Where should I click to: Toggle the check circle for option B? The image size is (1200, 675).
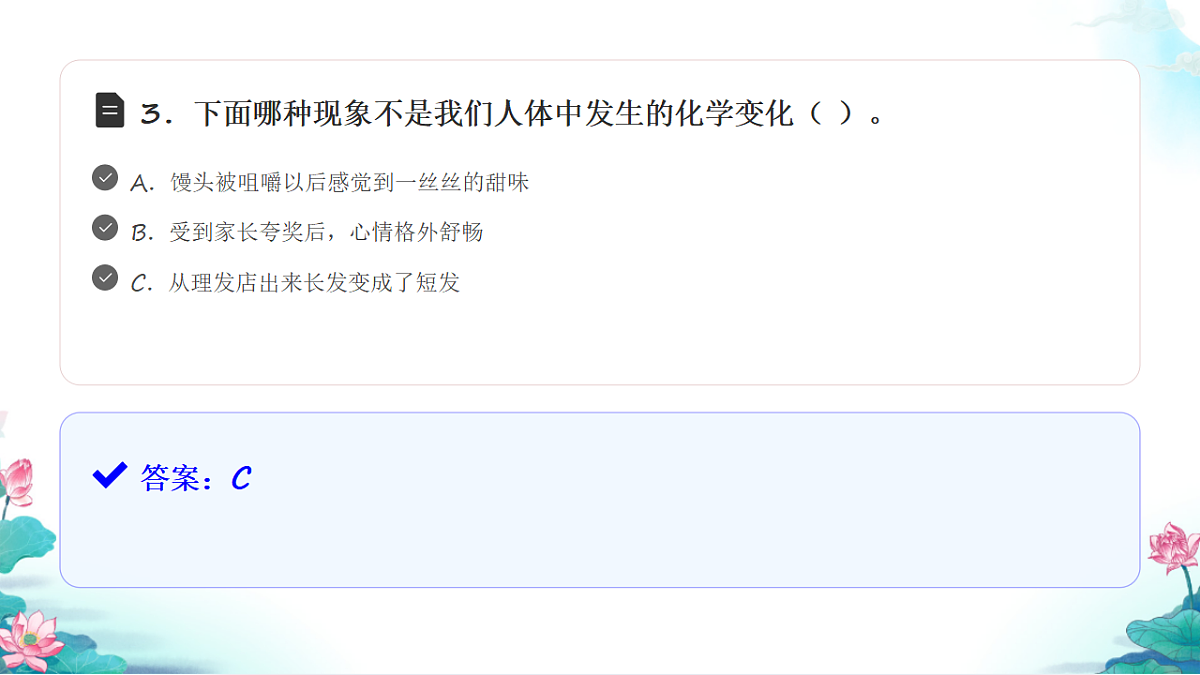click(x=105, y=228)
